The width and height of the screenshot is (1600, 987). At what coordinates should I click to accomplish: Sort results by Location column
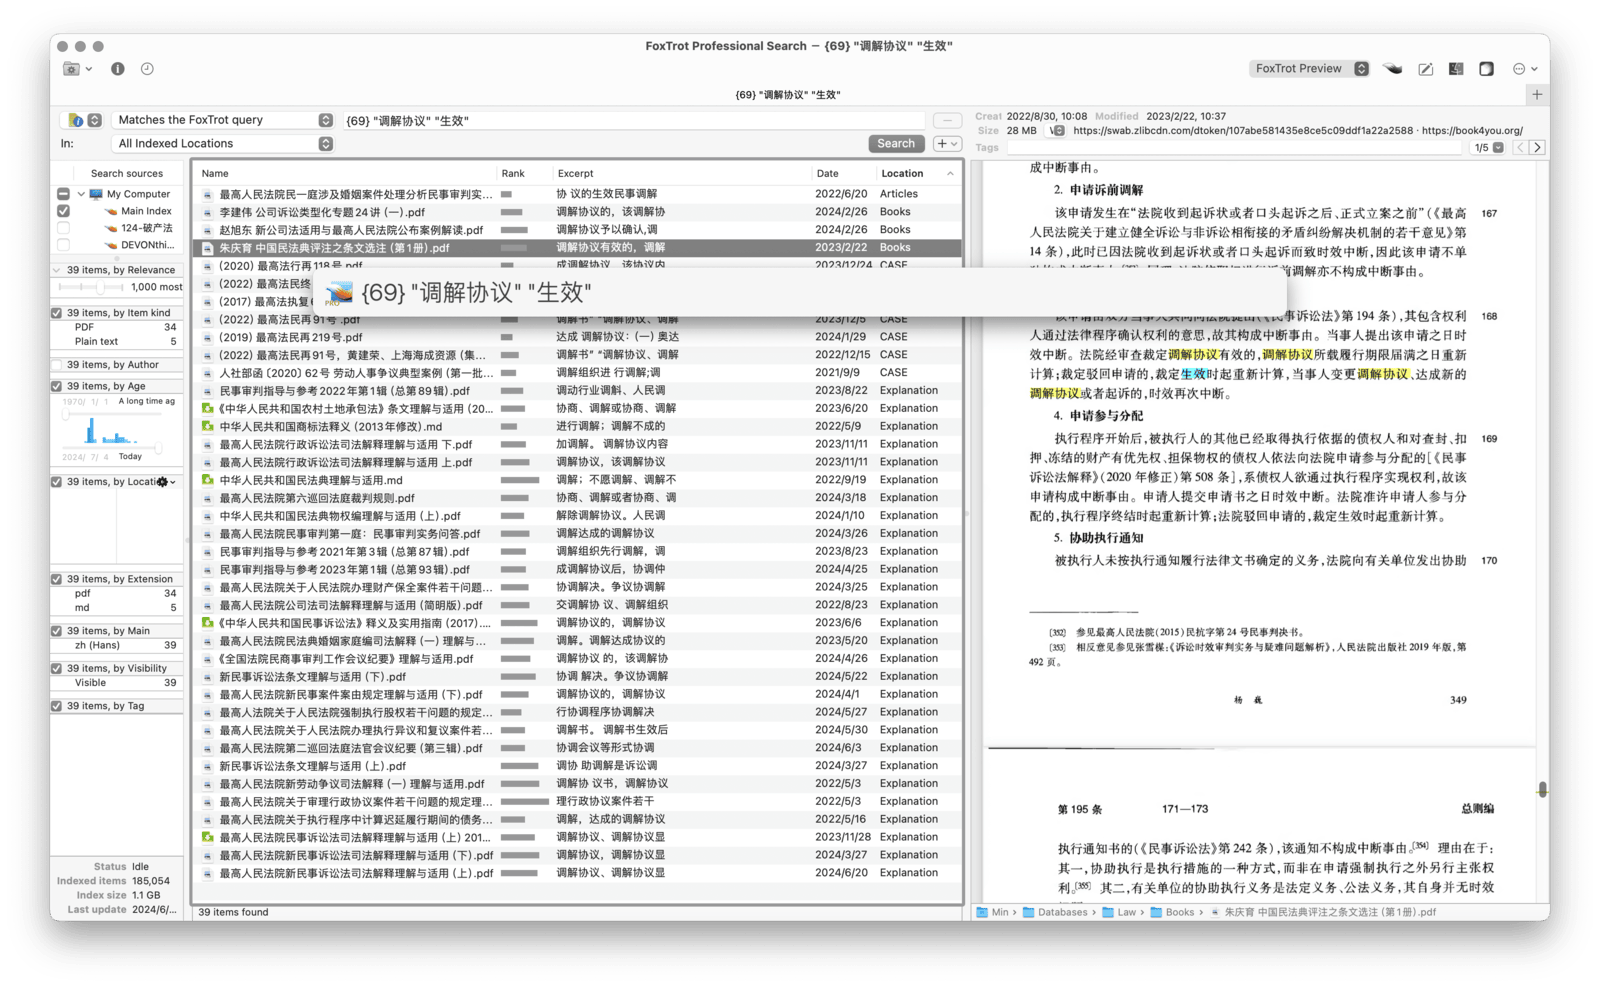coord(918,173)
